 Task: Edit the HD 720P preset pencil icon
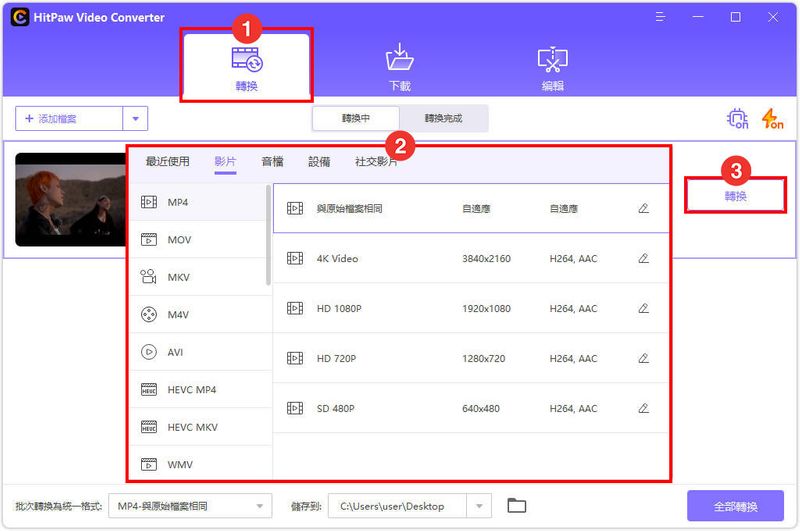[x=643, y=358]
